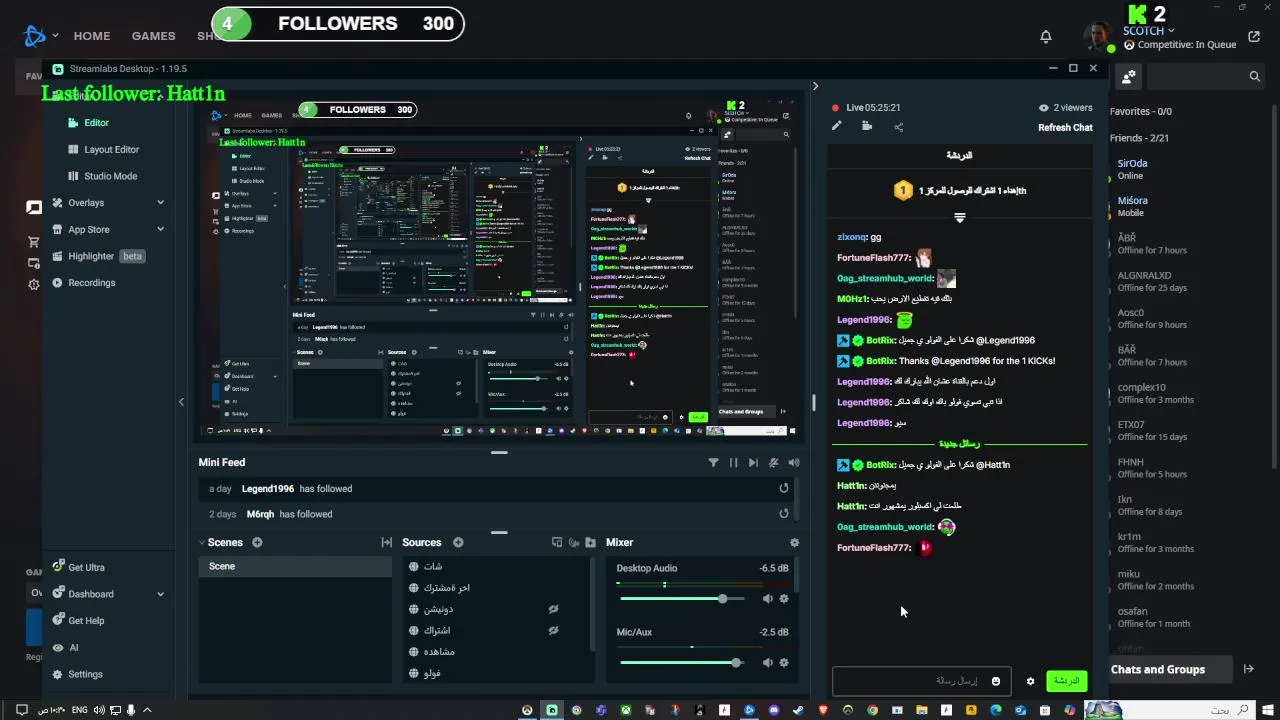Open chat settings gear icon
Viewport: 1280px width, 720px height.
pos(1031,682)
